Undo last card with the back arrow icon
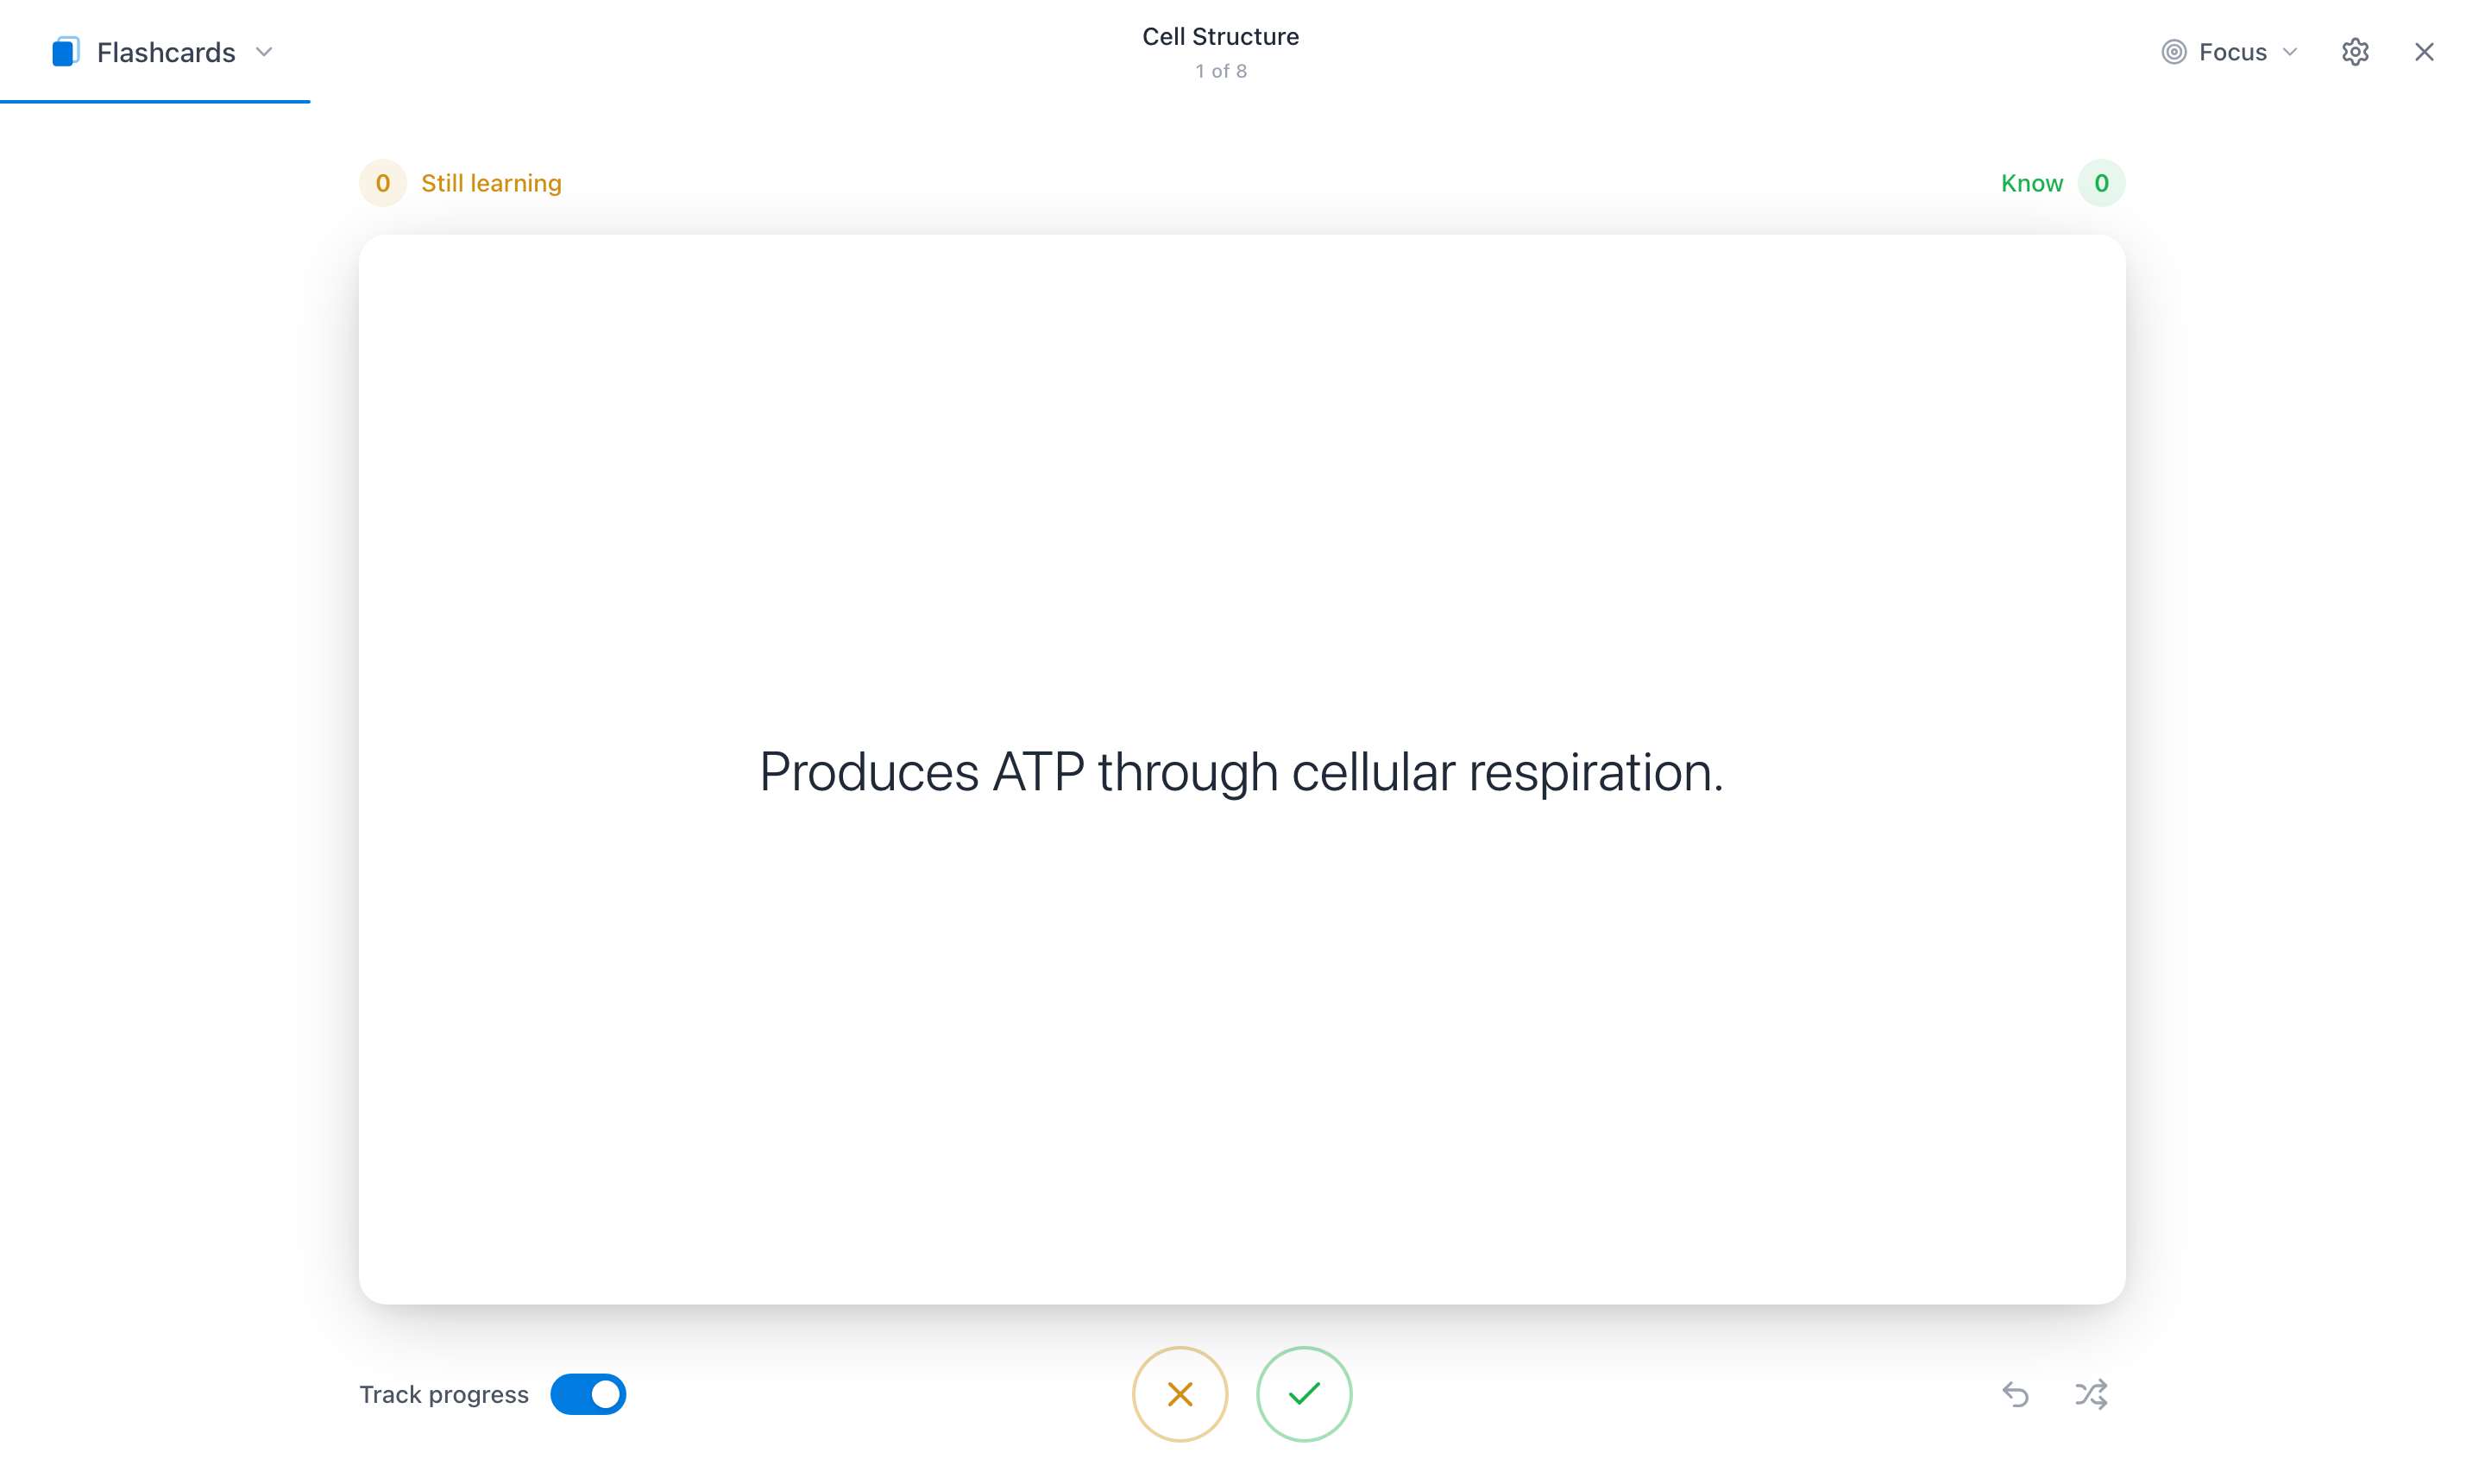This screenshot has height=1484, width=2485. [2015, 1393]
